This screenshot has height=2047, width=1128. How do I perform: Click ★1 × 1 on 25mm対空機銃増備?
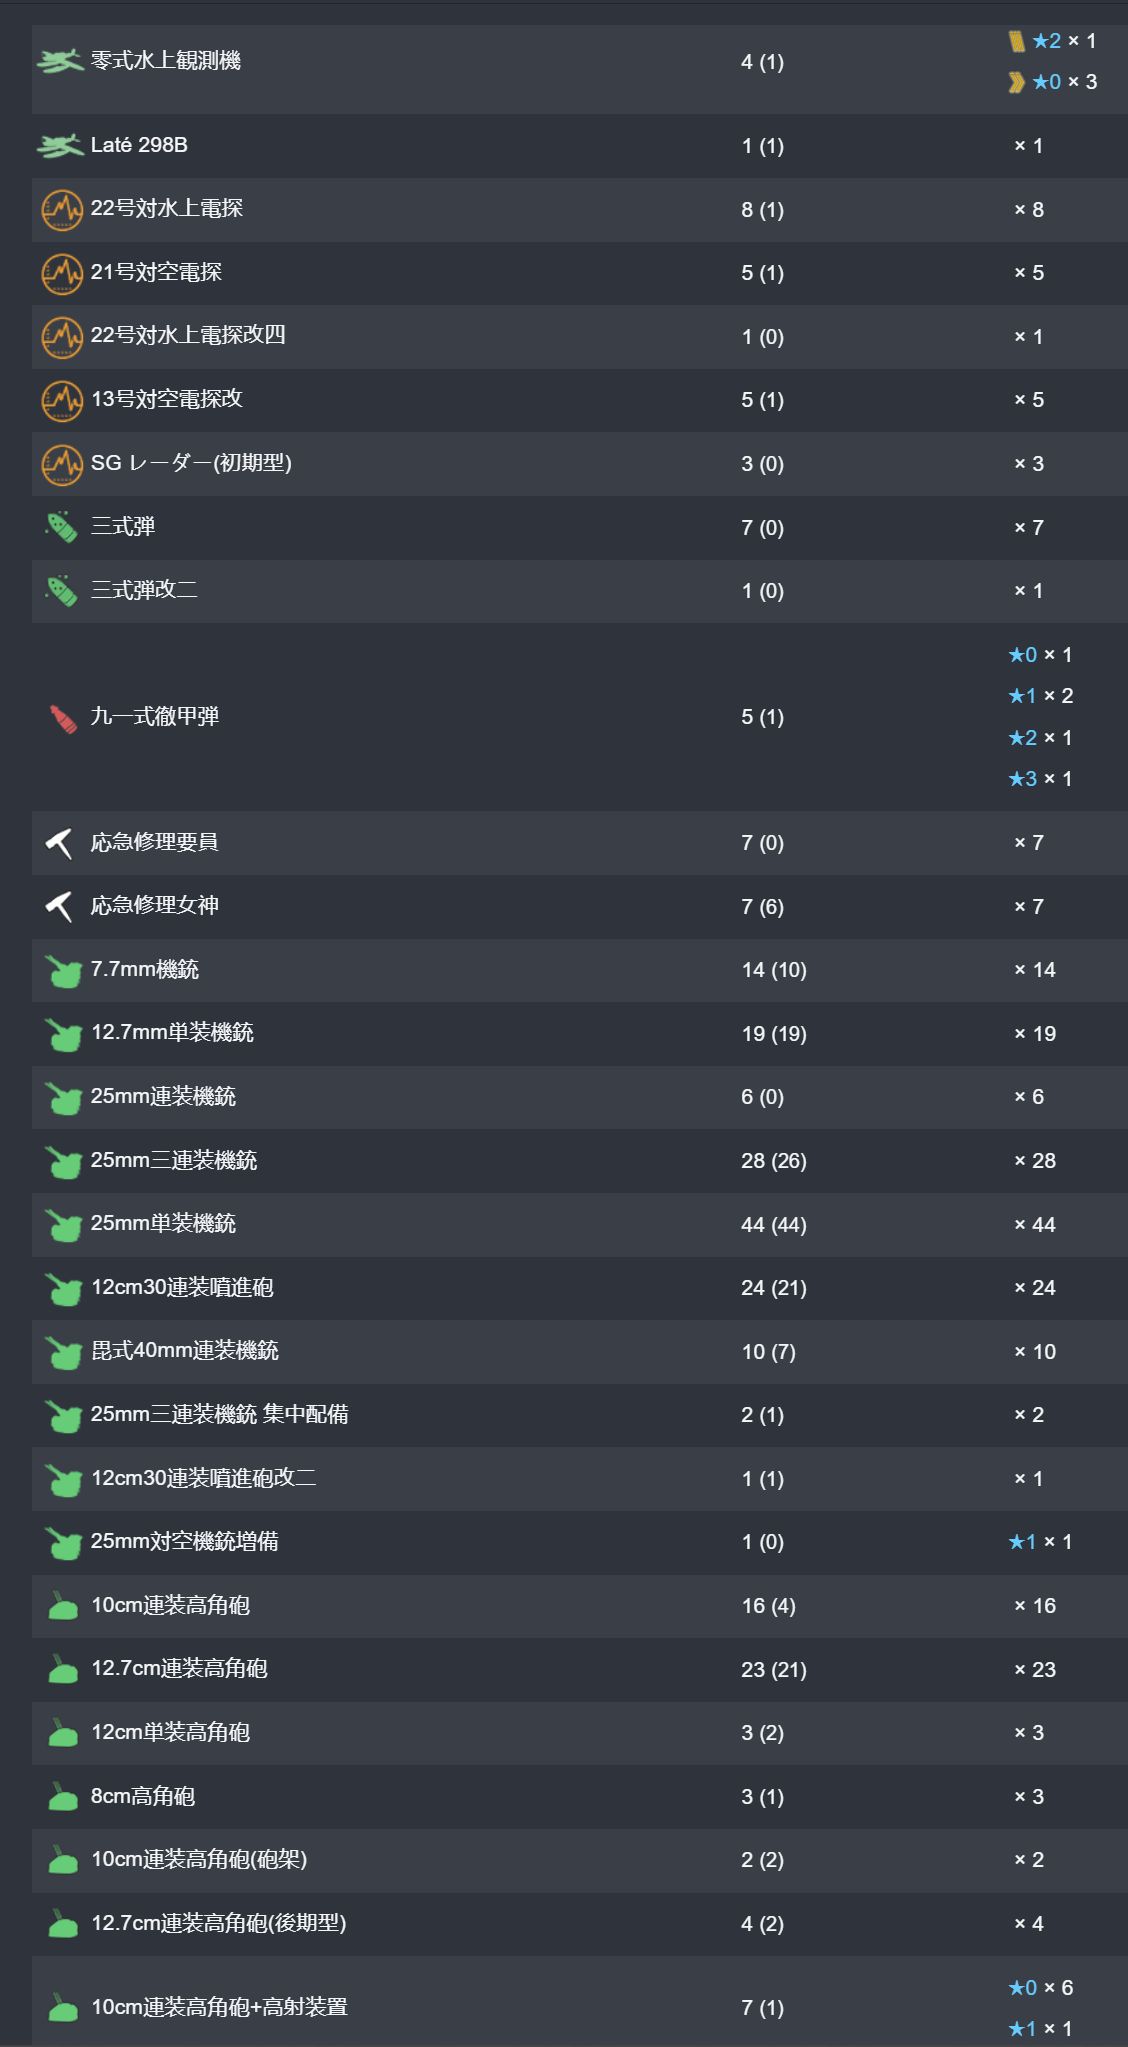coord(1040,1543)
